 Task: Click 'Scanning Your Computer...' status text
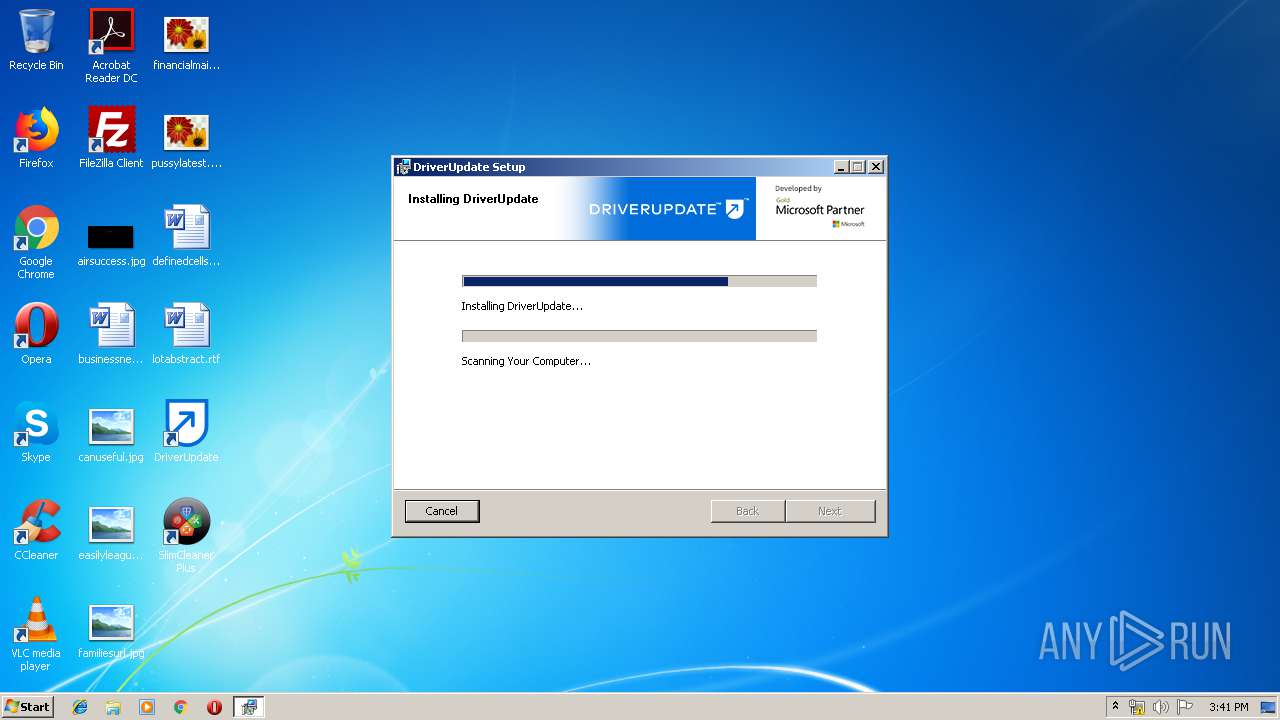[x=526, y=361]
